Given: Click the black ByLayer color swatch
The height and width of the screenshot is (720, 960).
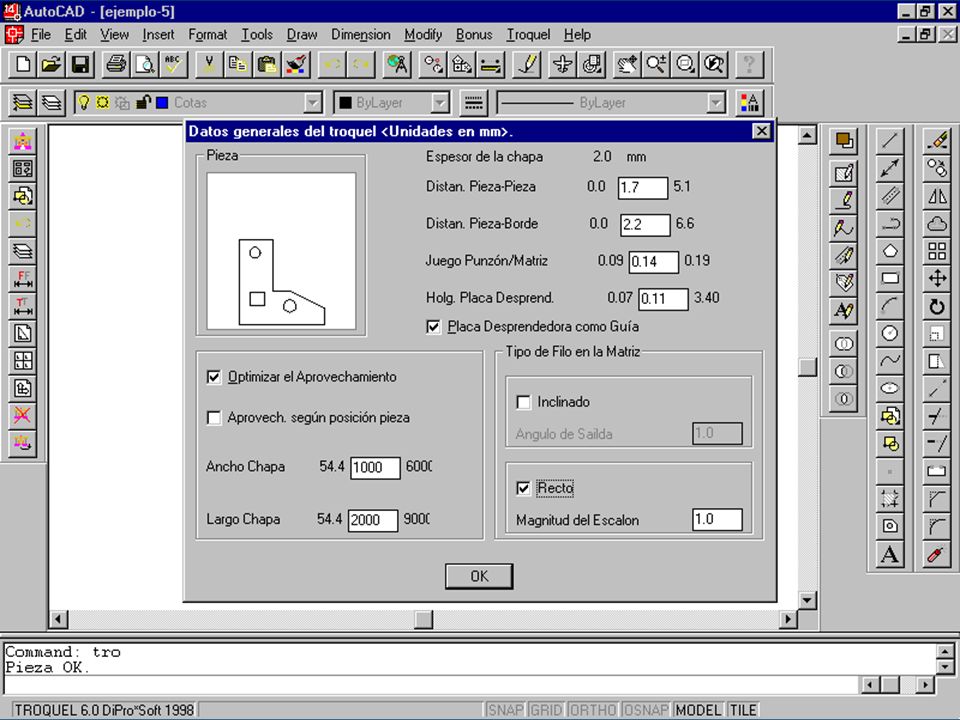Looking at the screenshot, I should (x=345, y=103).
